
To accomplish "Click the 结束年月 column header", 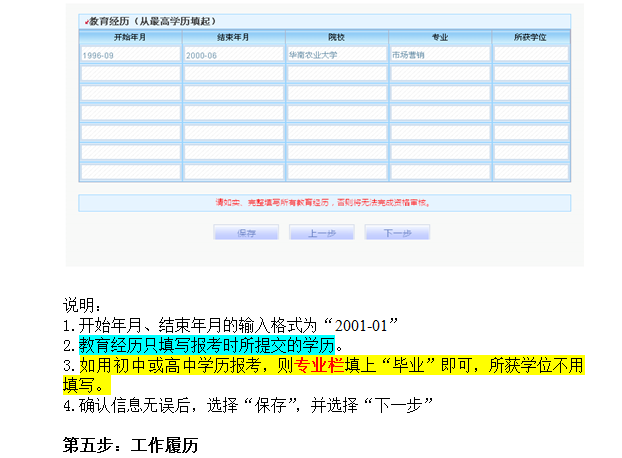I will [x=234, y=37].
